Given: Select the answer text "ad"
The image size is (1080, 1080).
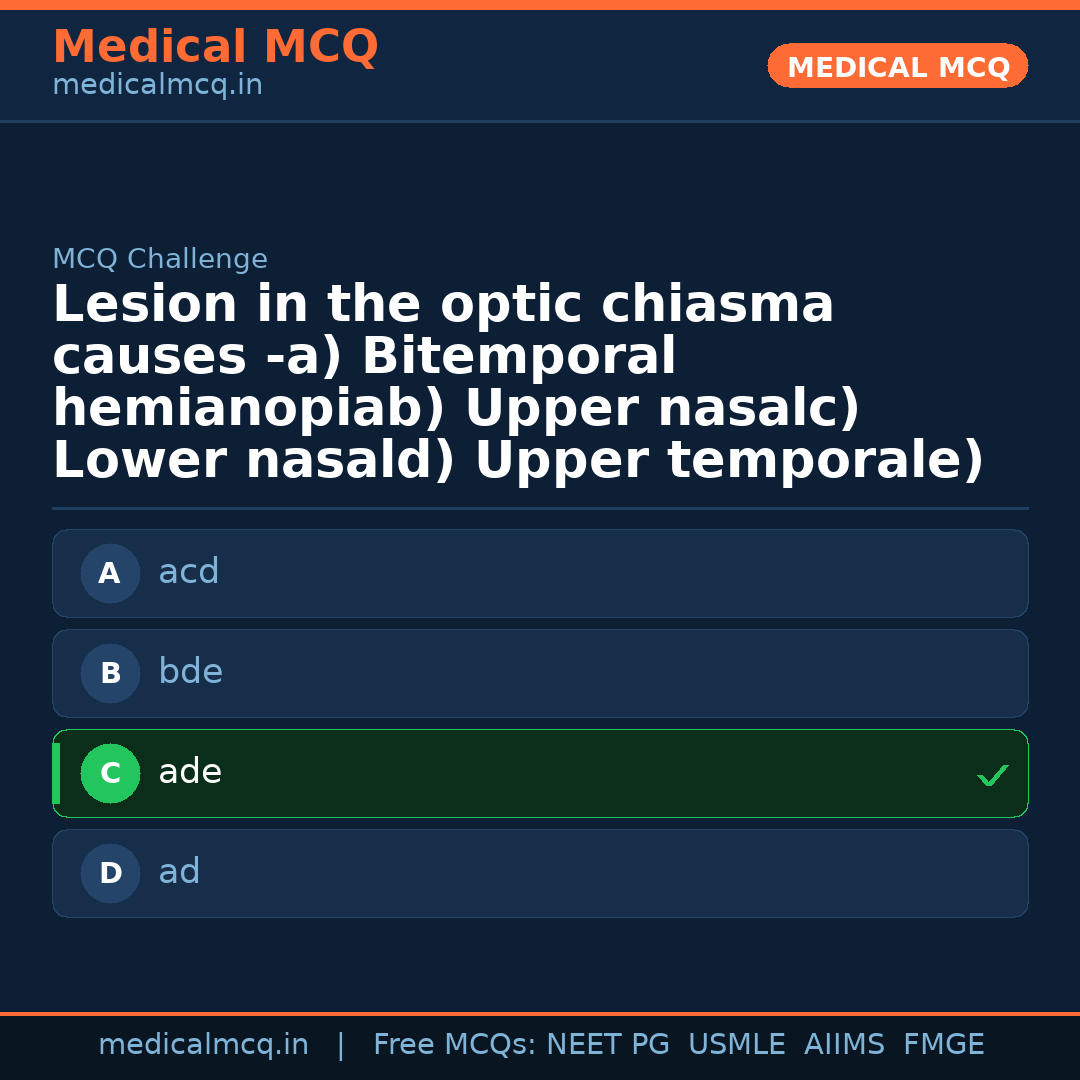Looking at the screenshot, I should pyautogui.click(x=179, y=872).
